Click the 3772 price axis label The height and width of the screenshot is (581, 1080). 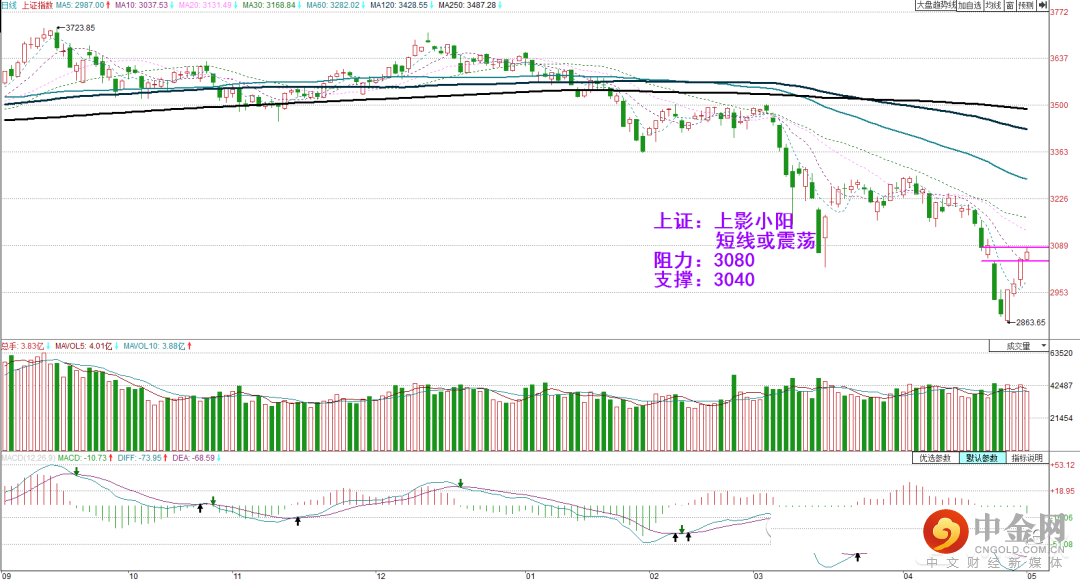[1059, 12]
